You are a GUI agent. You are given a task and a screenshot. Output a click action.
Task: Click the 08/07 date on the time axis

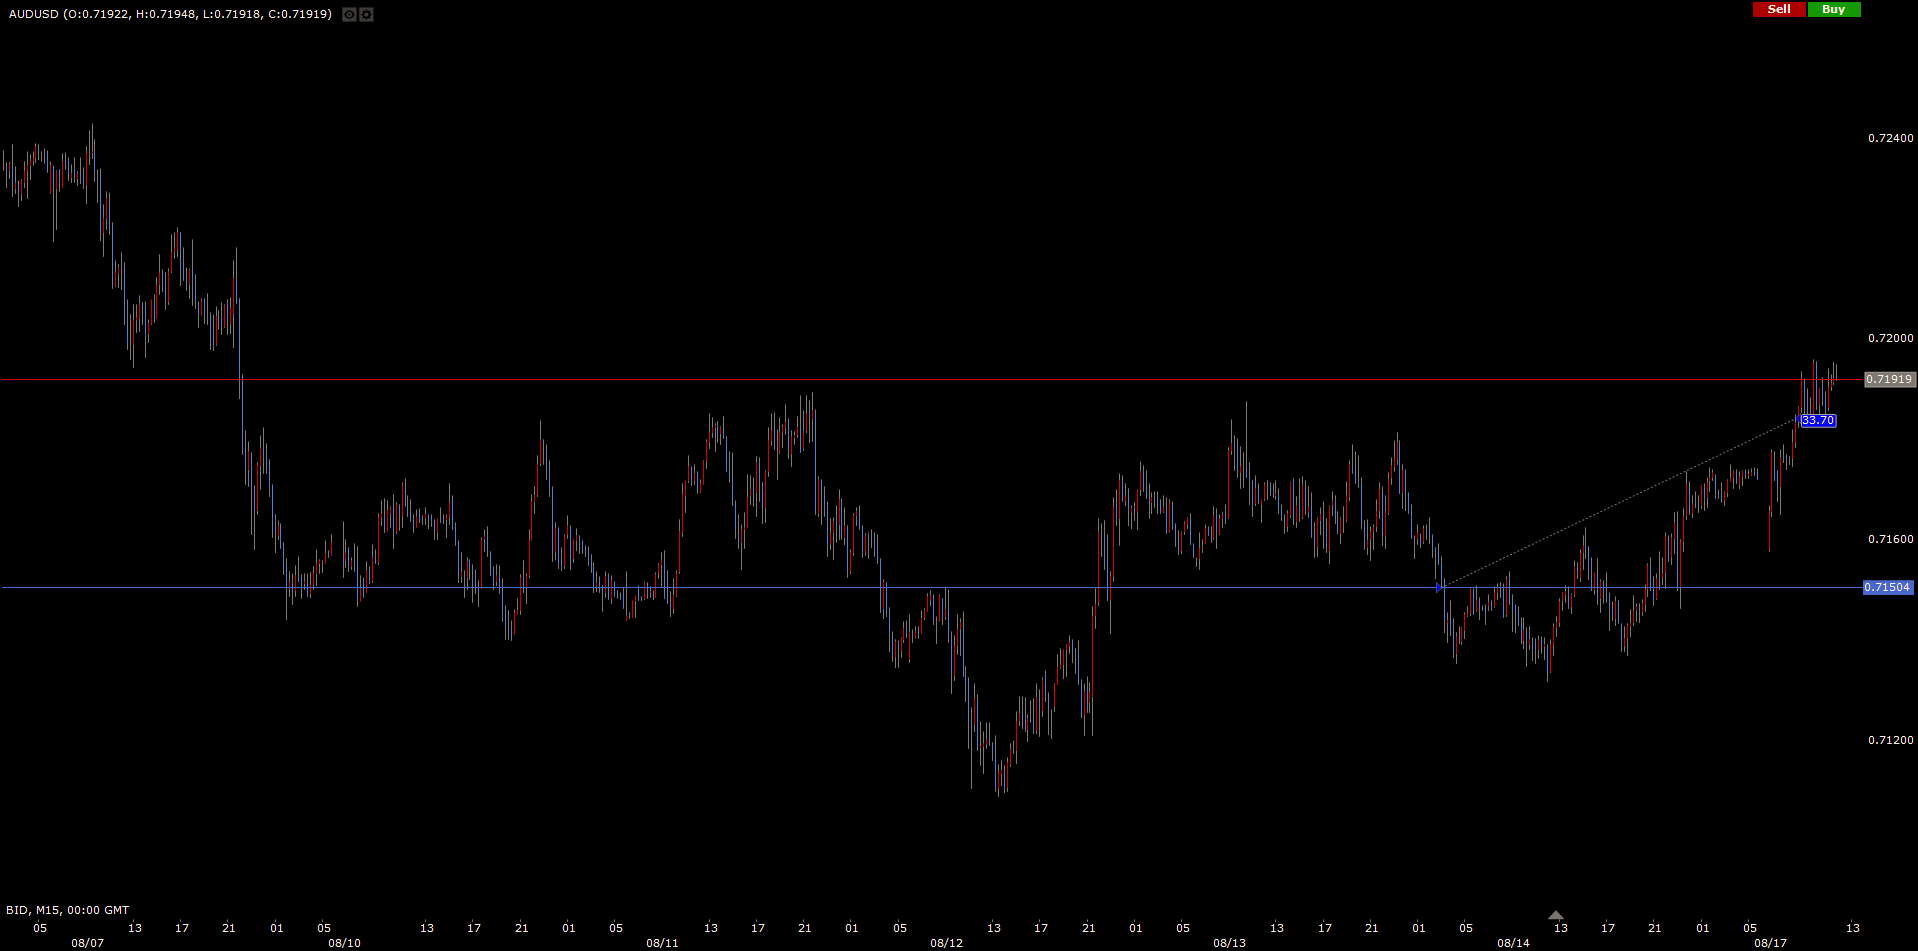87,943
